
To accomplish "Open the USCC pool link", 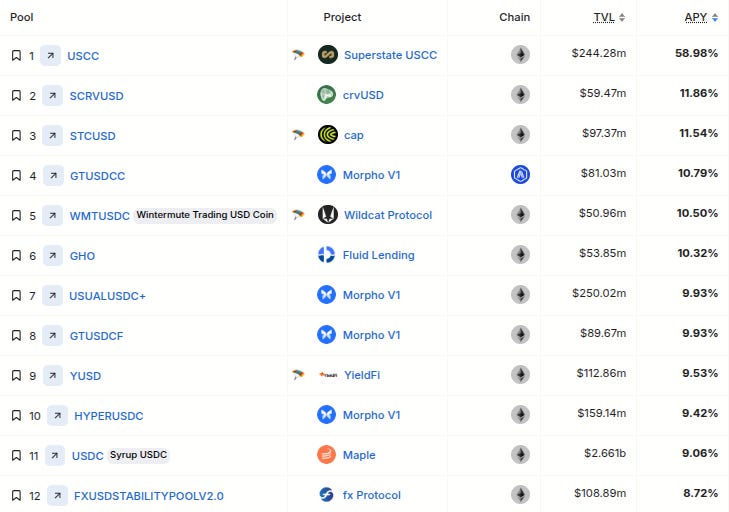I will click(83, 56).
